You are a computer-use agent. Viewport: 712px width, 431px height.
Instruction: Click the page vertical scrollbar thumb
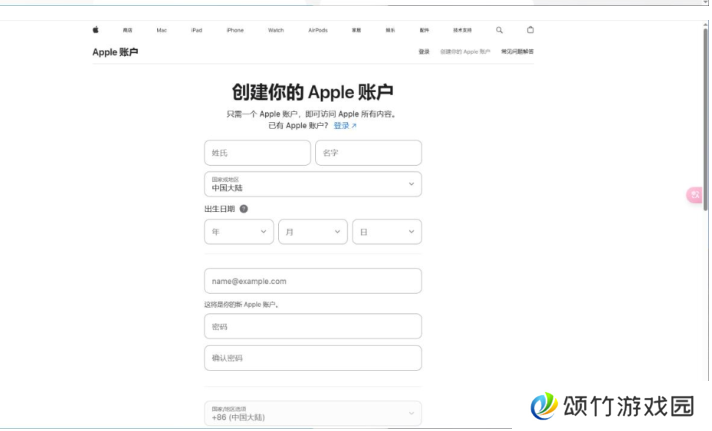(x=706, y=118)
